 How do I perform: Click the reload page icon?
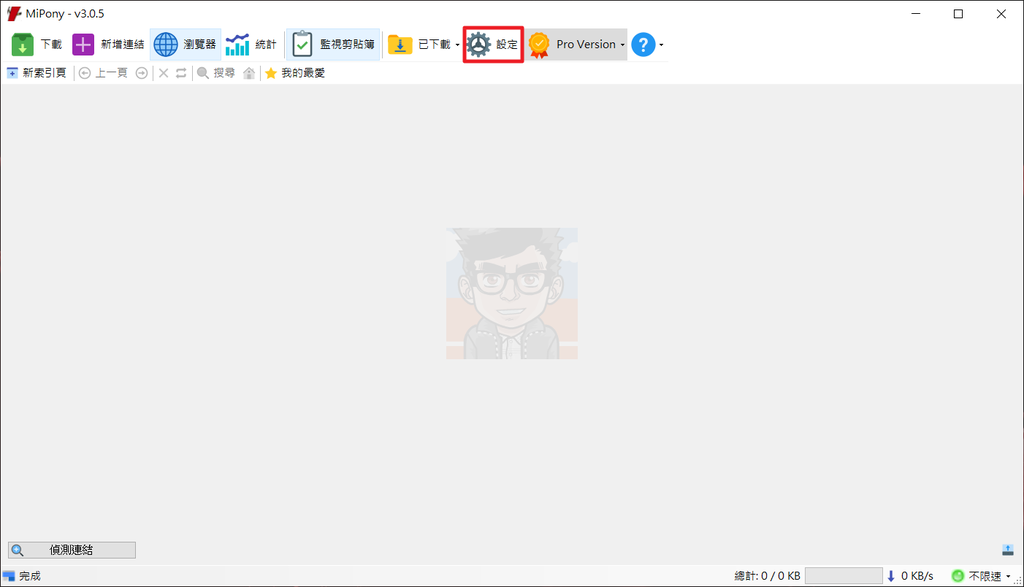point(181,73)
